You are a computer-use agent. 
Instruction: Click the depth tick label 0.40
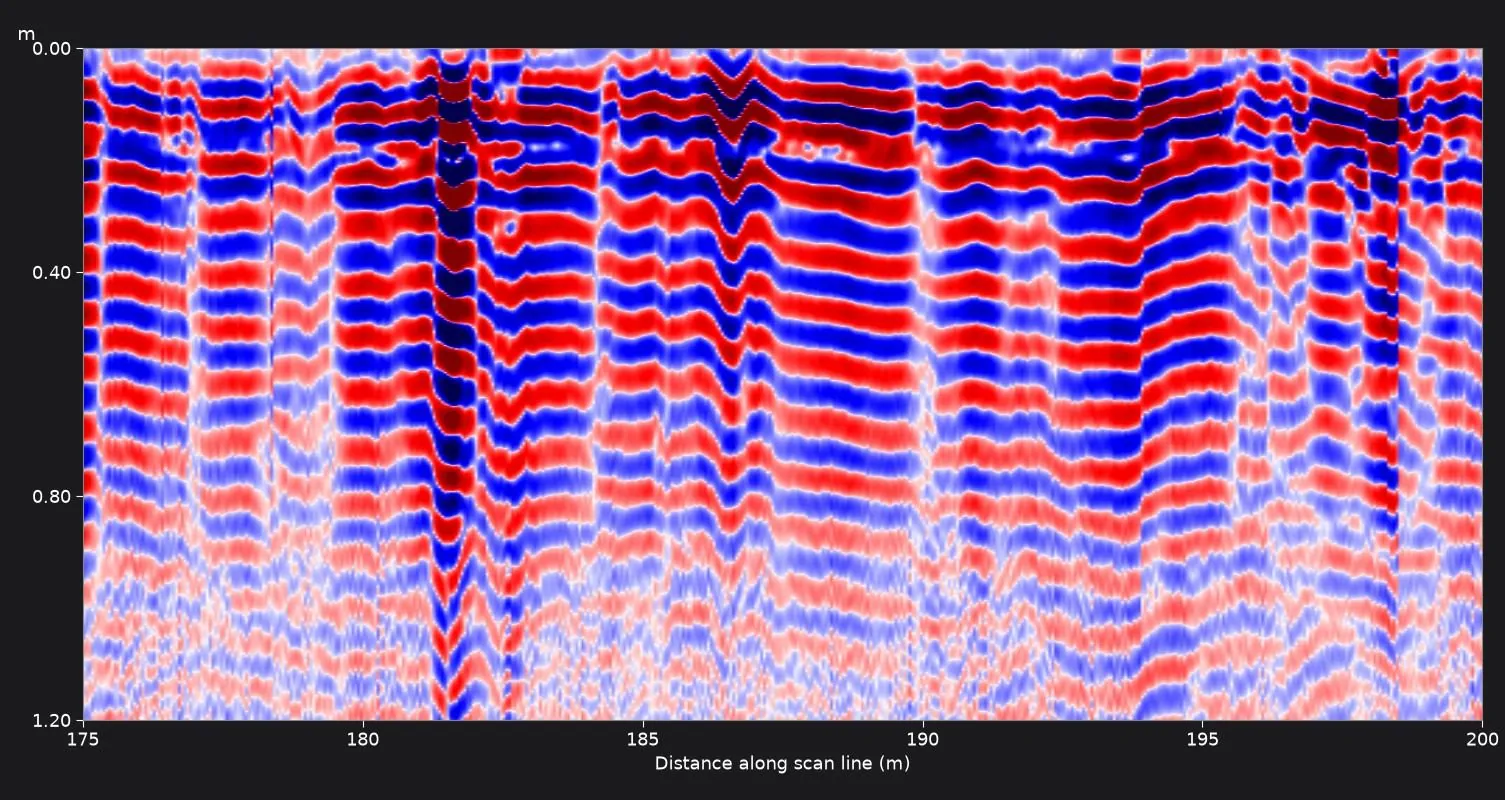pyautogui.click(x=53, y=272)
